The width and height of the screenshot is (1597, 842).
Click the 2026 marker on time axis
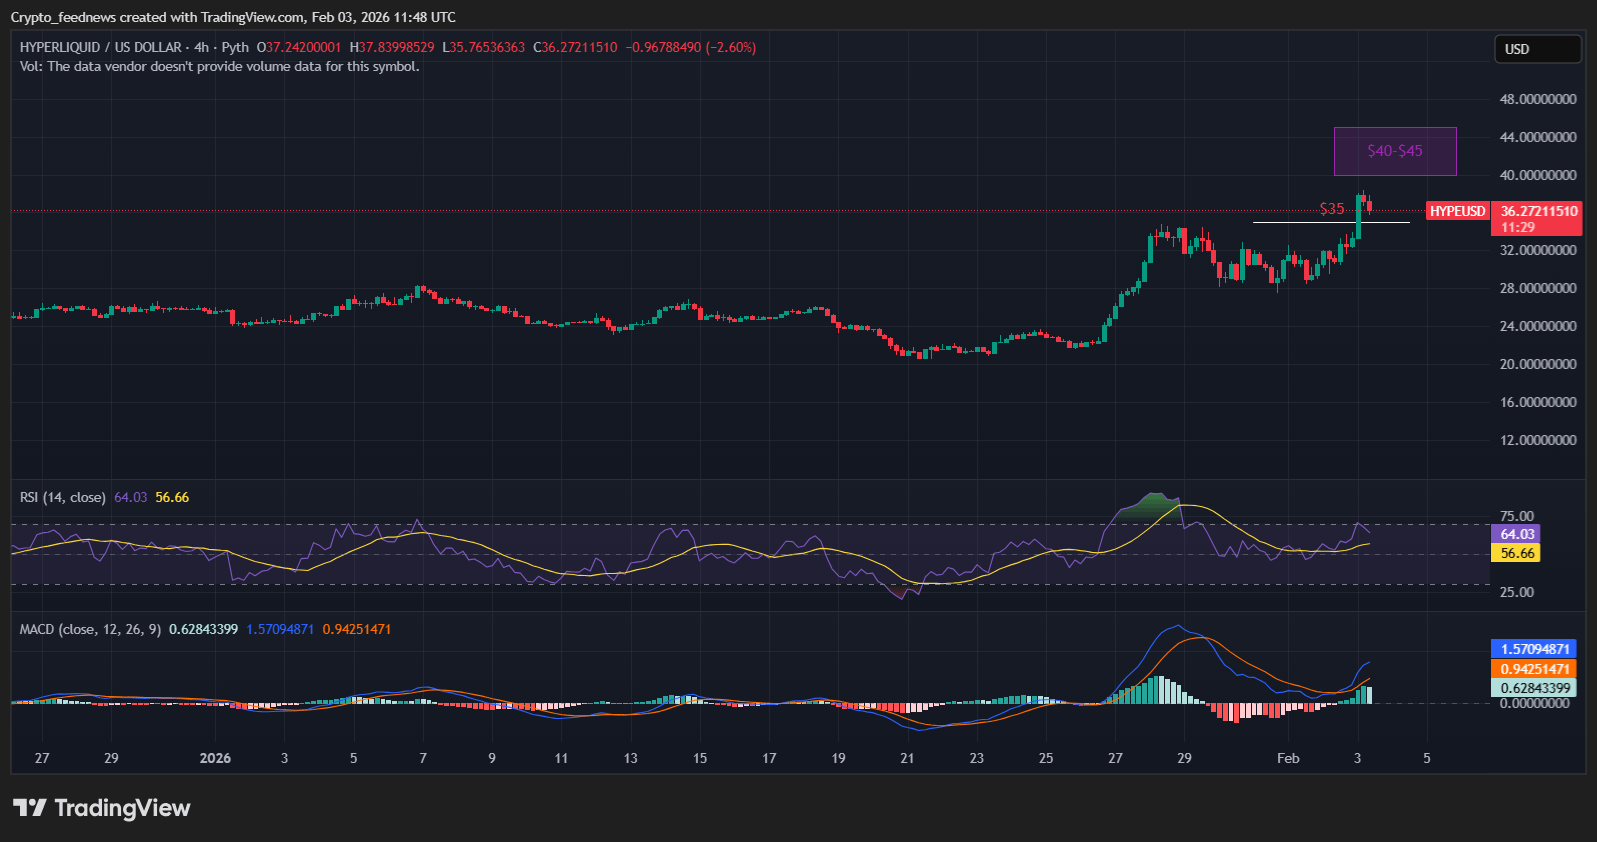point(215,758)
